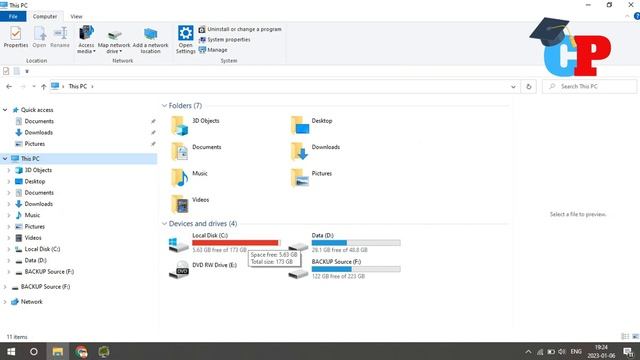
Task: Select Pictures under Quick access
Action: click(35, 144)
